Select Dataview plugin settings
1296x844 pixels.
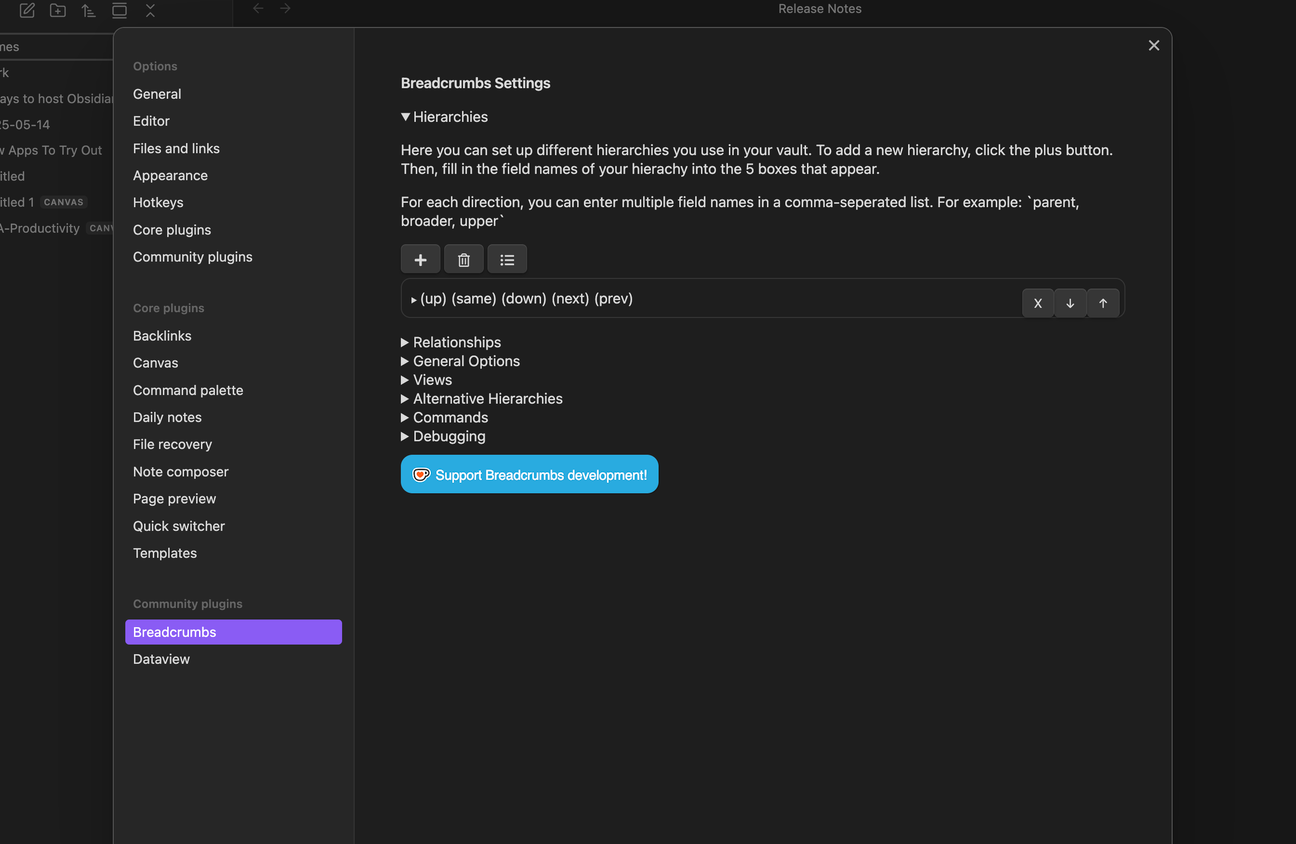point(161,659)
